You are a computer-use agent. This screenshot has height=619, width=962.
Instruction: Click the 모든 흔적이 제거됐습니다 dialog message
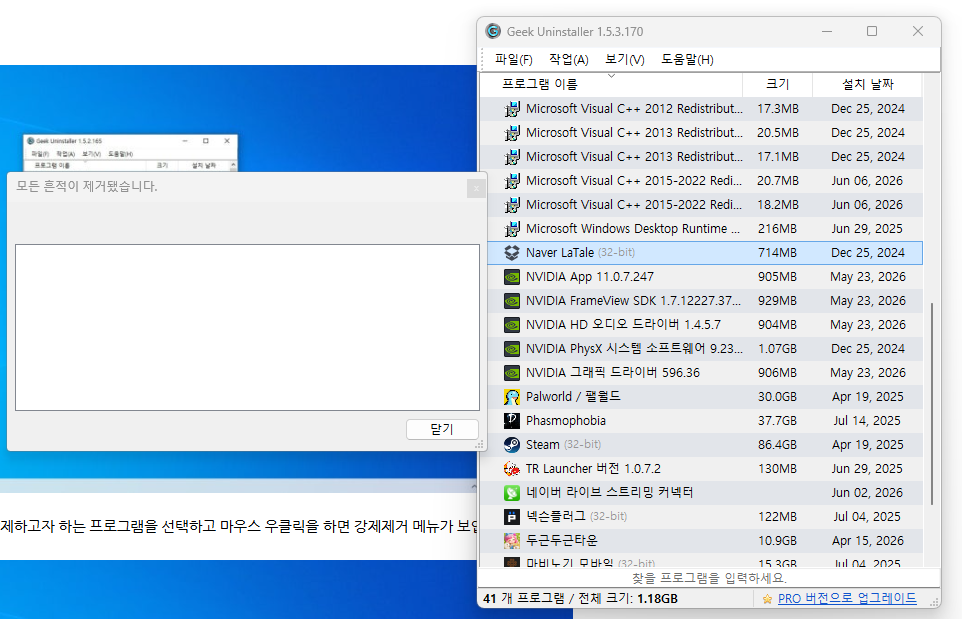(x=87, y=186)
